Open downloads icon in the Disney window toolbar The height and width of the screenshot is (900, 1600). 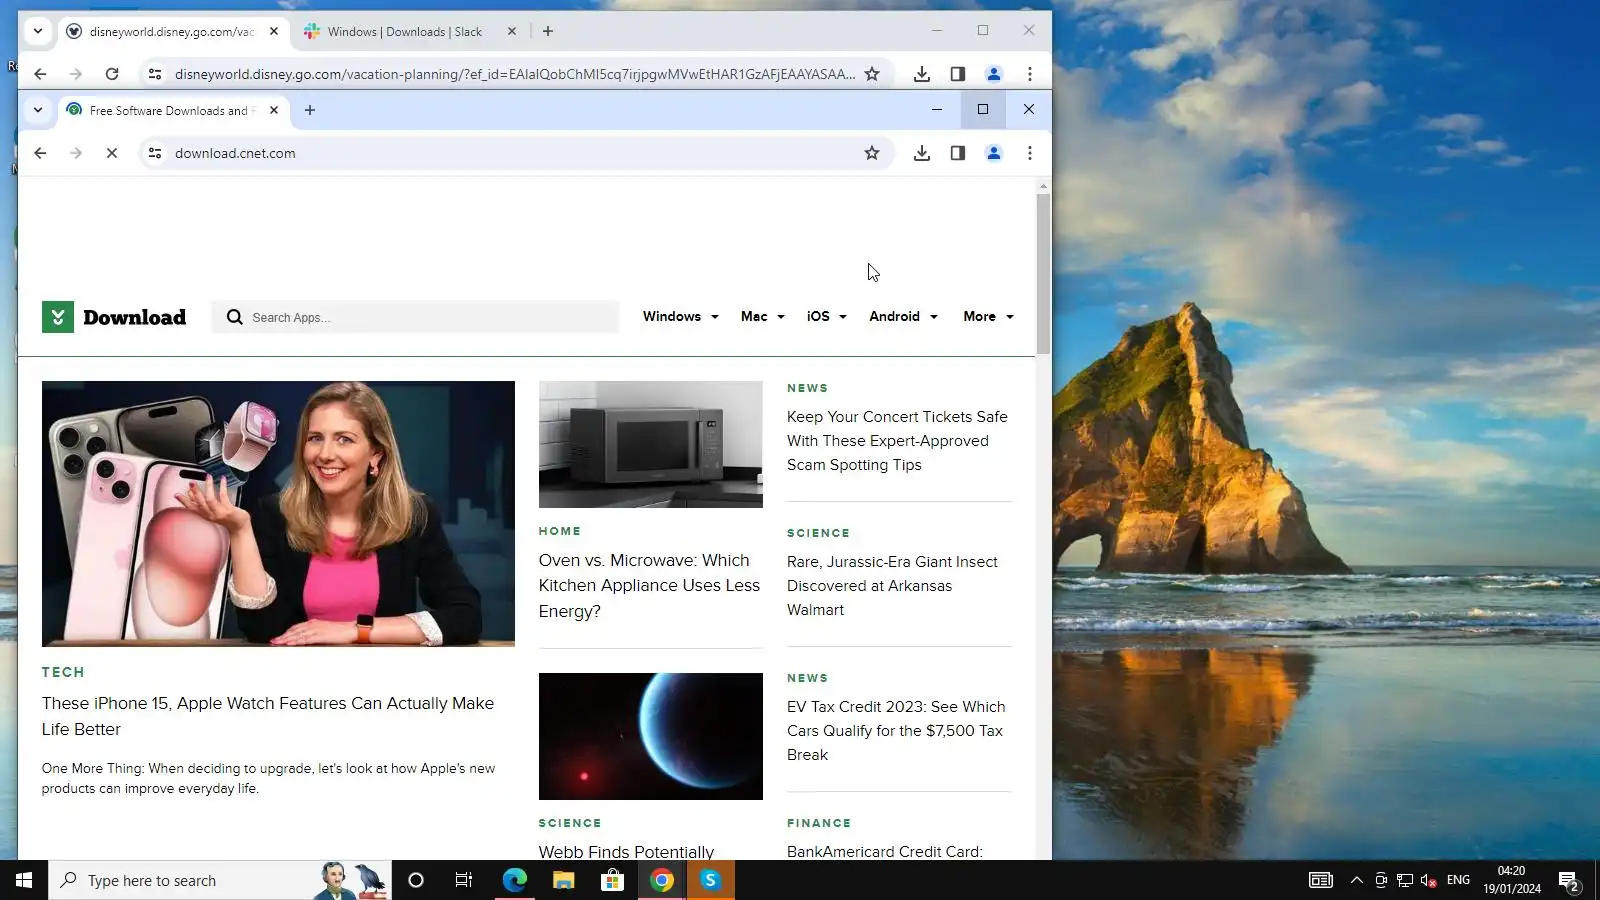coord(922,74)
